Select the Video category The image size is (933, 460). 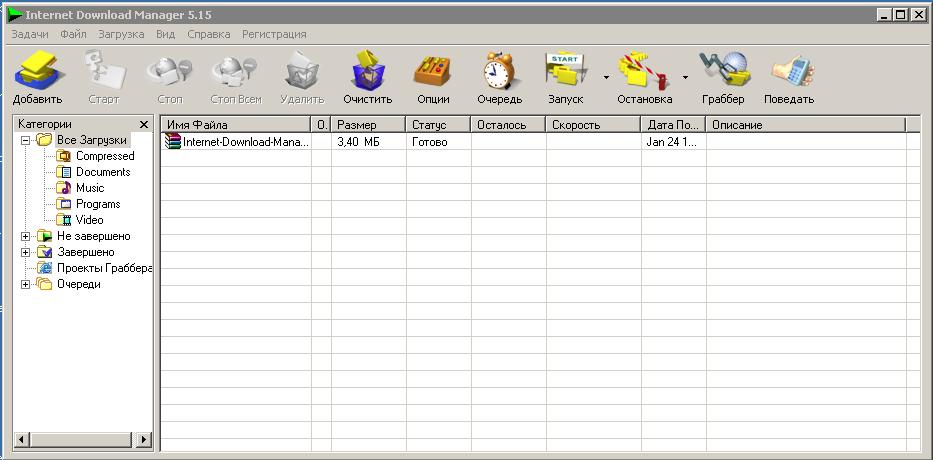click(x=89, y=220)
